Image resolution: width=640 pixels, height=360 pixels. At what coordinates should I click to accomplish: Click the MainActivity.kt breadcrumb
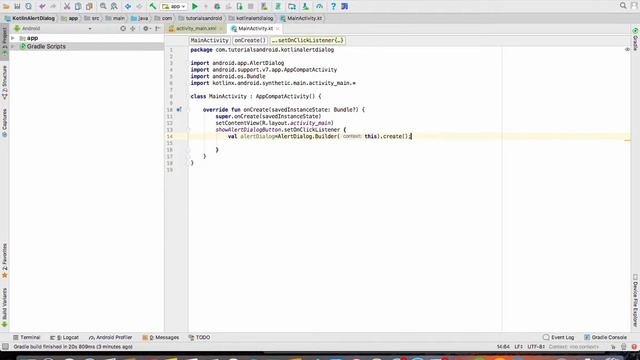tap(301, 18)
